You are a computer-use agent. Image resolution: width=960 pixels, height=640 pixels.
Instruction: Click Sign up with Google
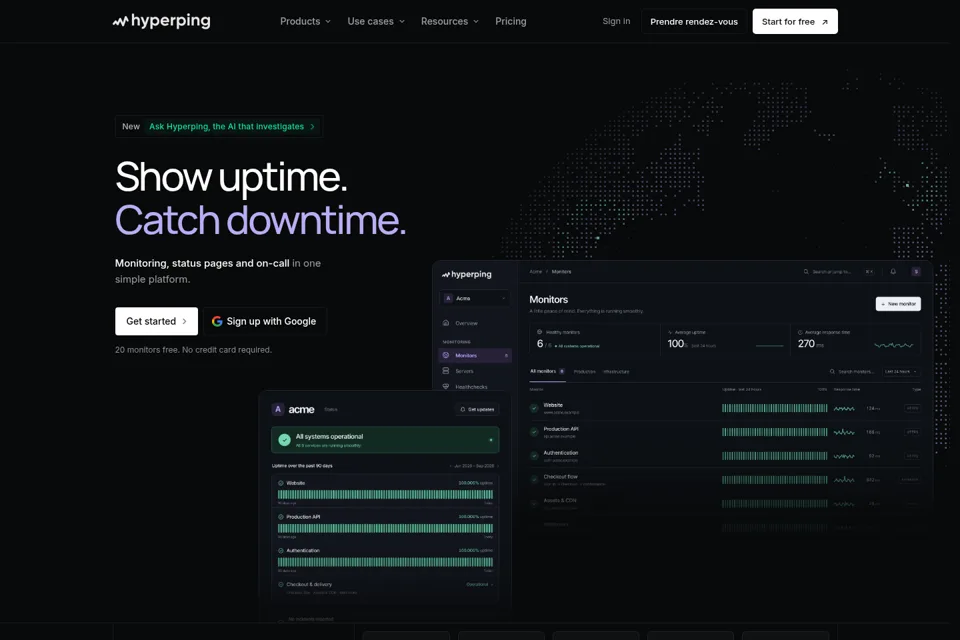tap(264, 321)
